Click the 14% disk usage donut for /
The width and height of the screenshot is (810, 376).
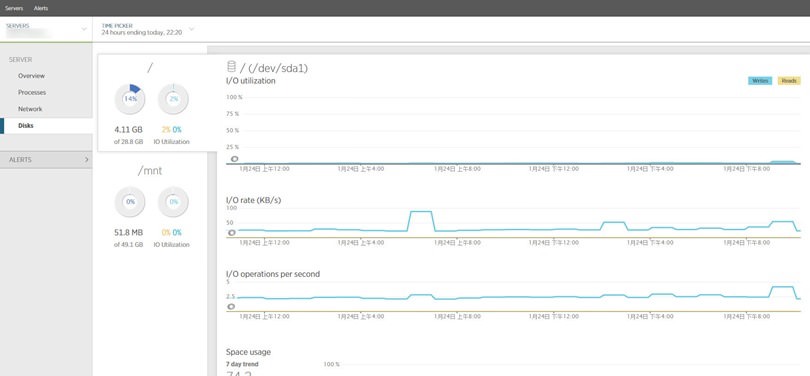pos(130,99)
